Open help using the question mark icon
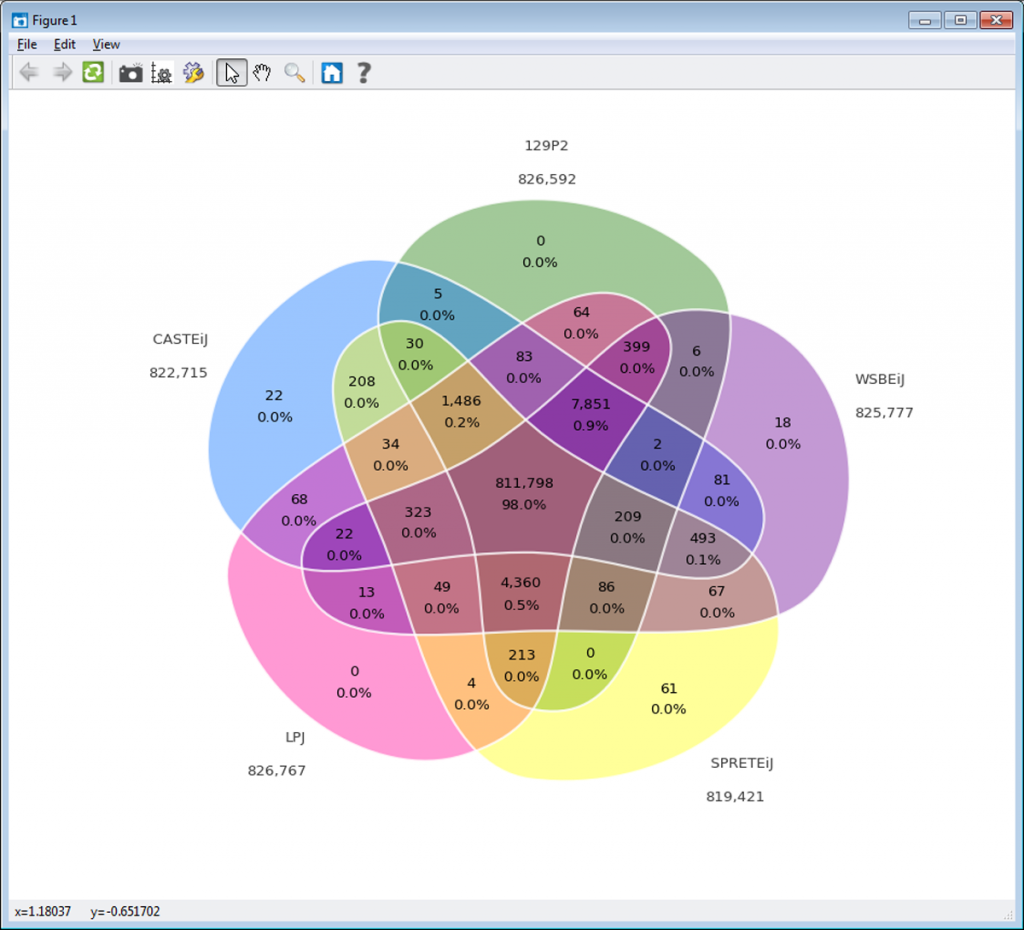 (363, 72)
